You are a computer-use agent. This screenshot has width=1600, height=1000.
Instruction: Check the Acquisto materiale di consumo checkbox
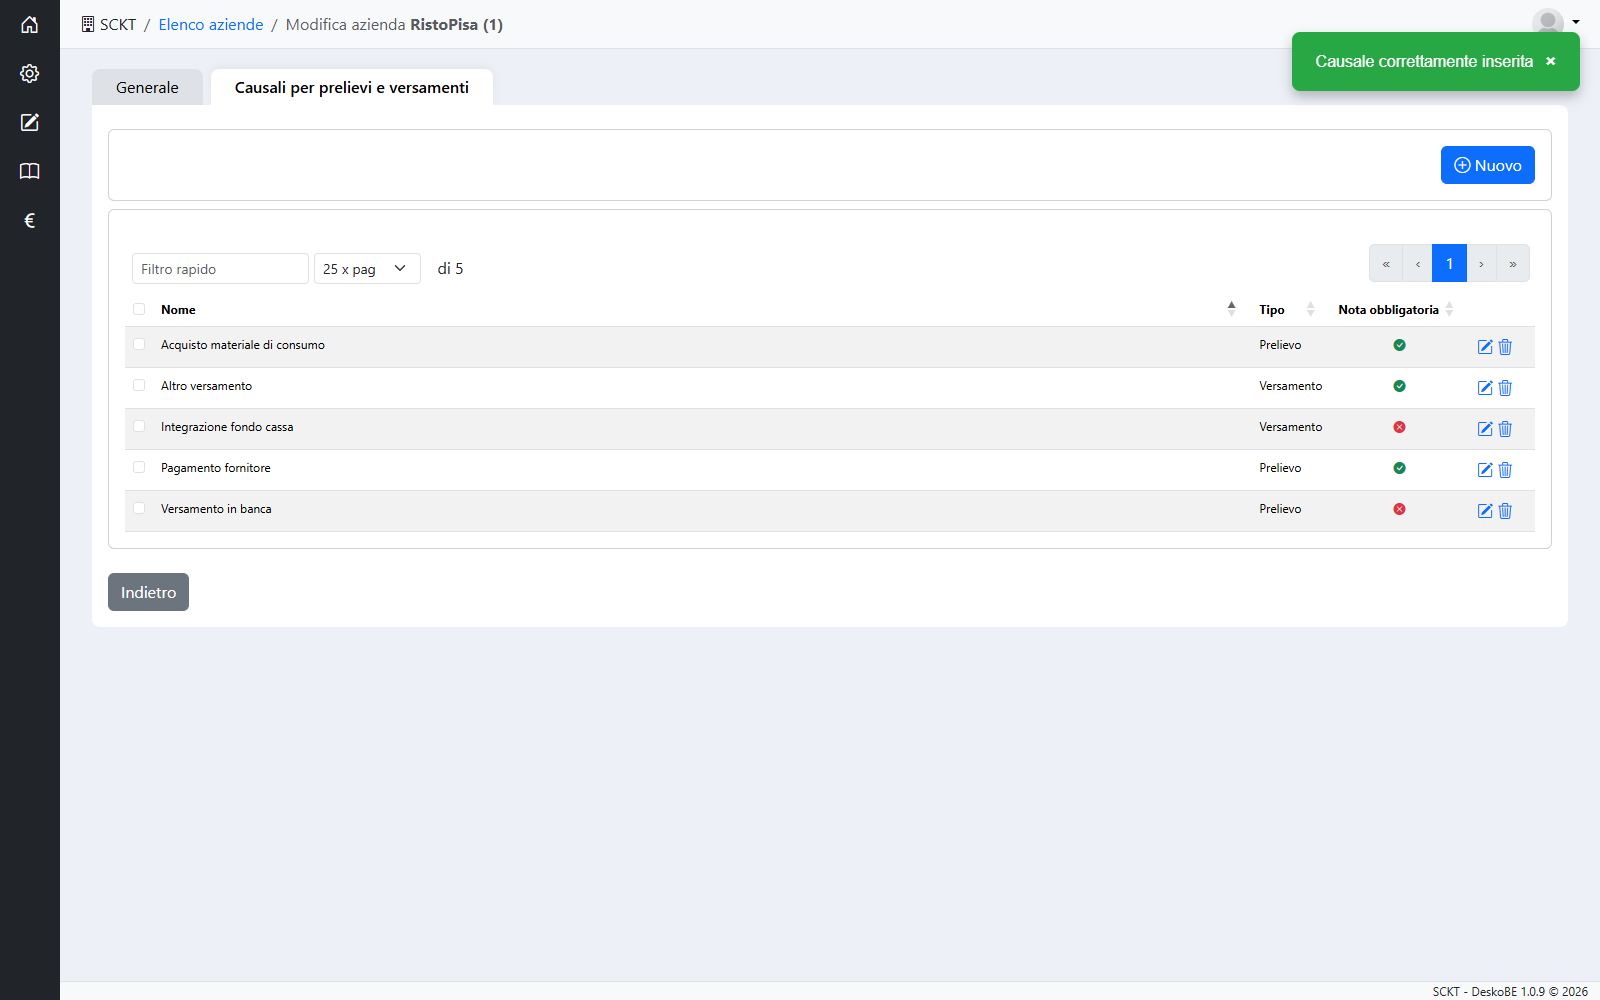pyautogui.click(x=139, y=344)
